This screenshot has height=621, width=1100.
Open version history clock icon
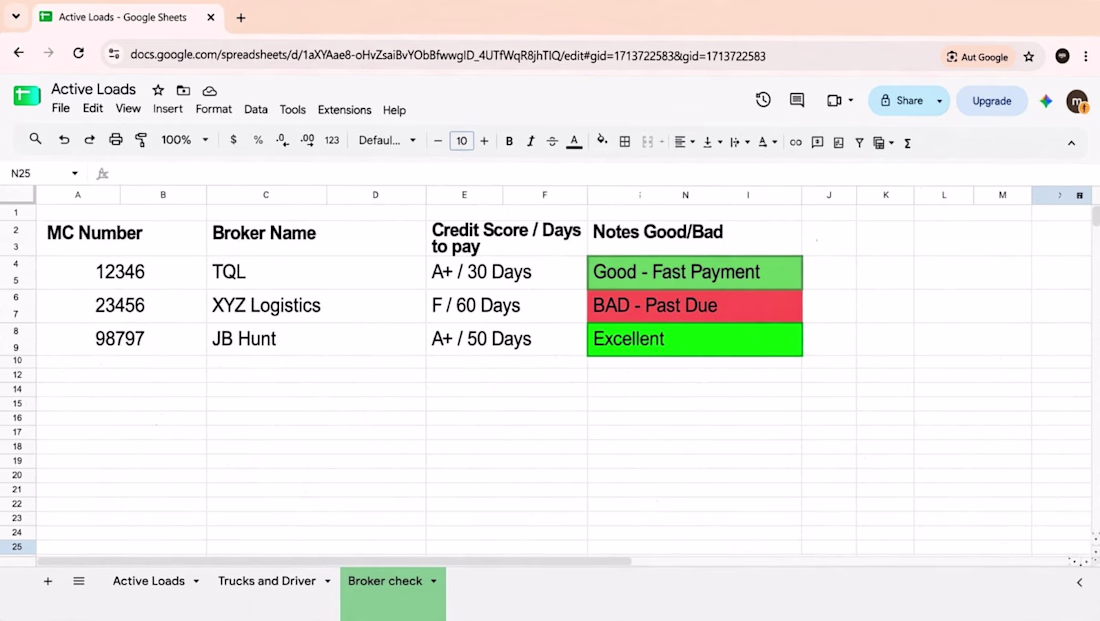tap(763, 100)
